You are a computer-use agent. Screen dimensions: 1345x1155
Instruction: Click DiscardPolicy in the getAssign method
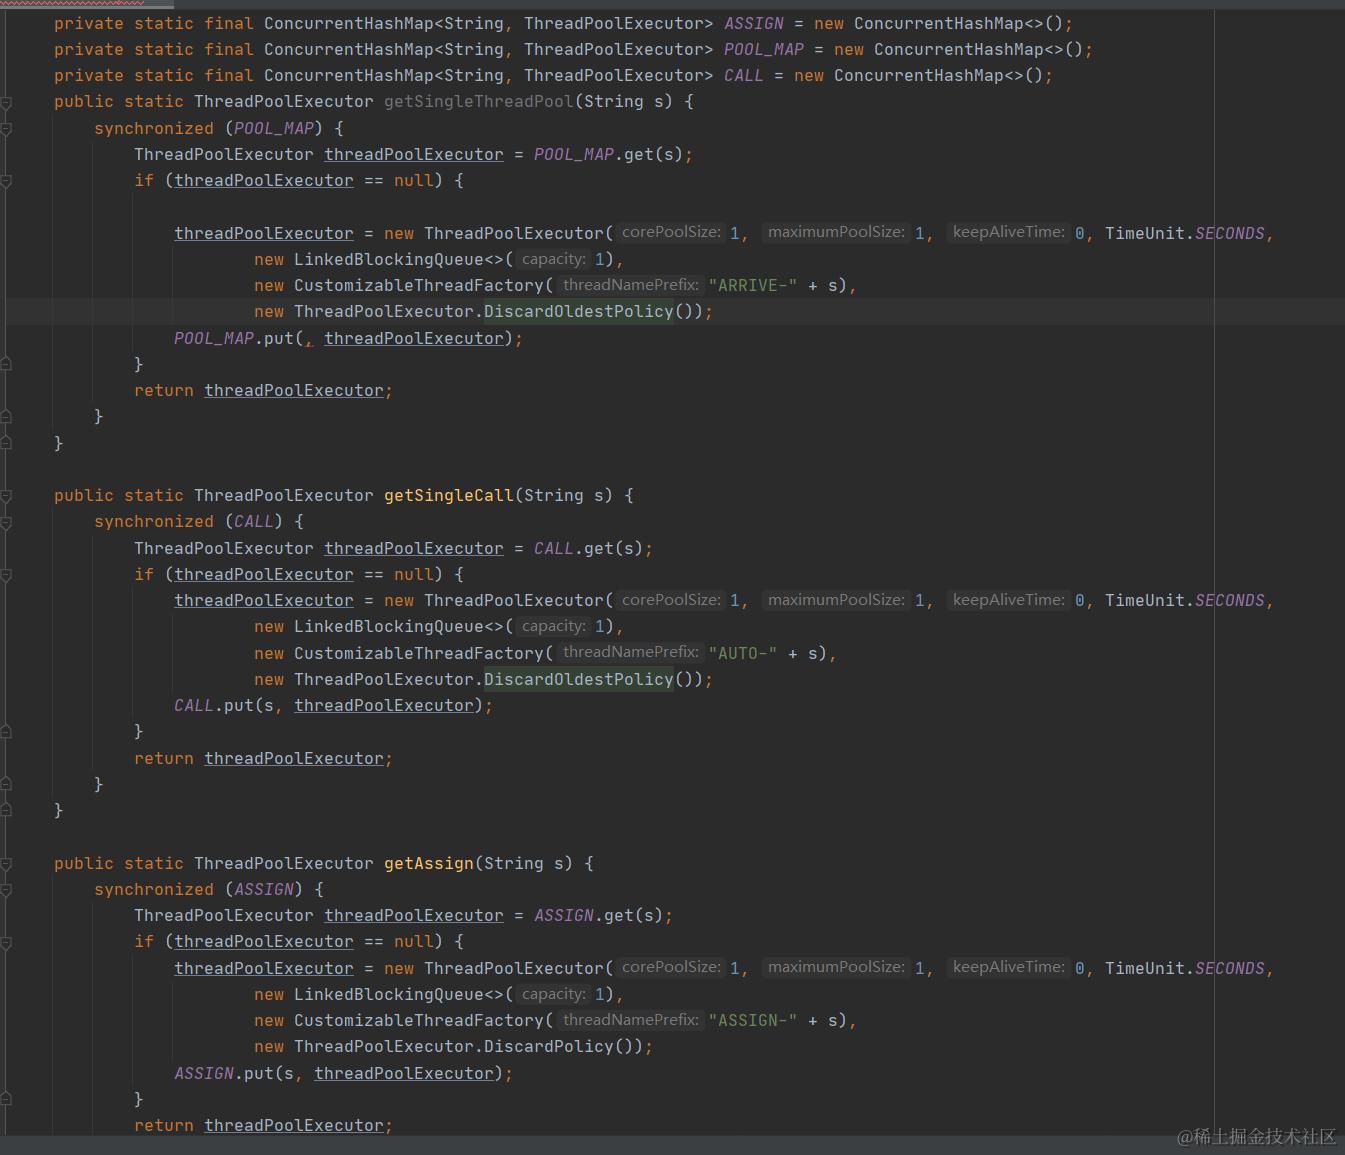pos(549,1047)
